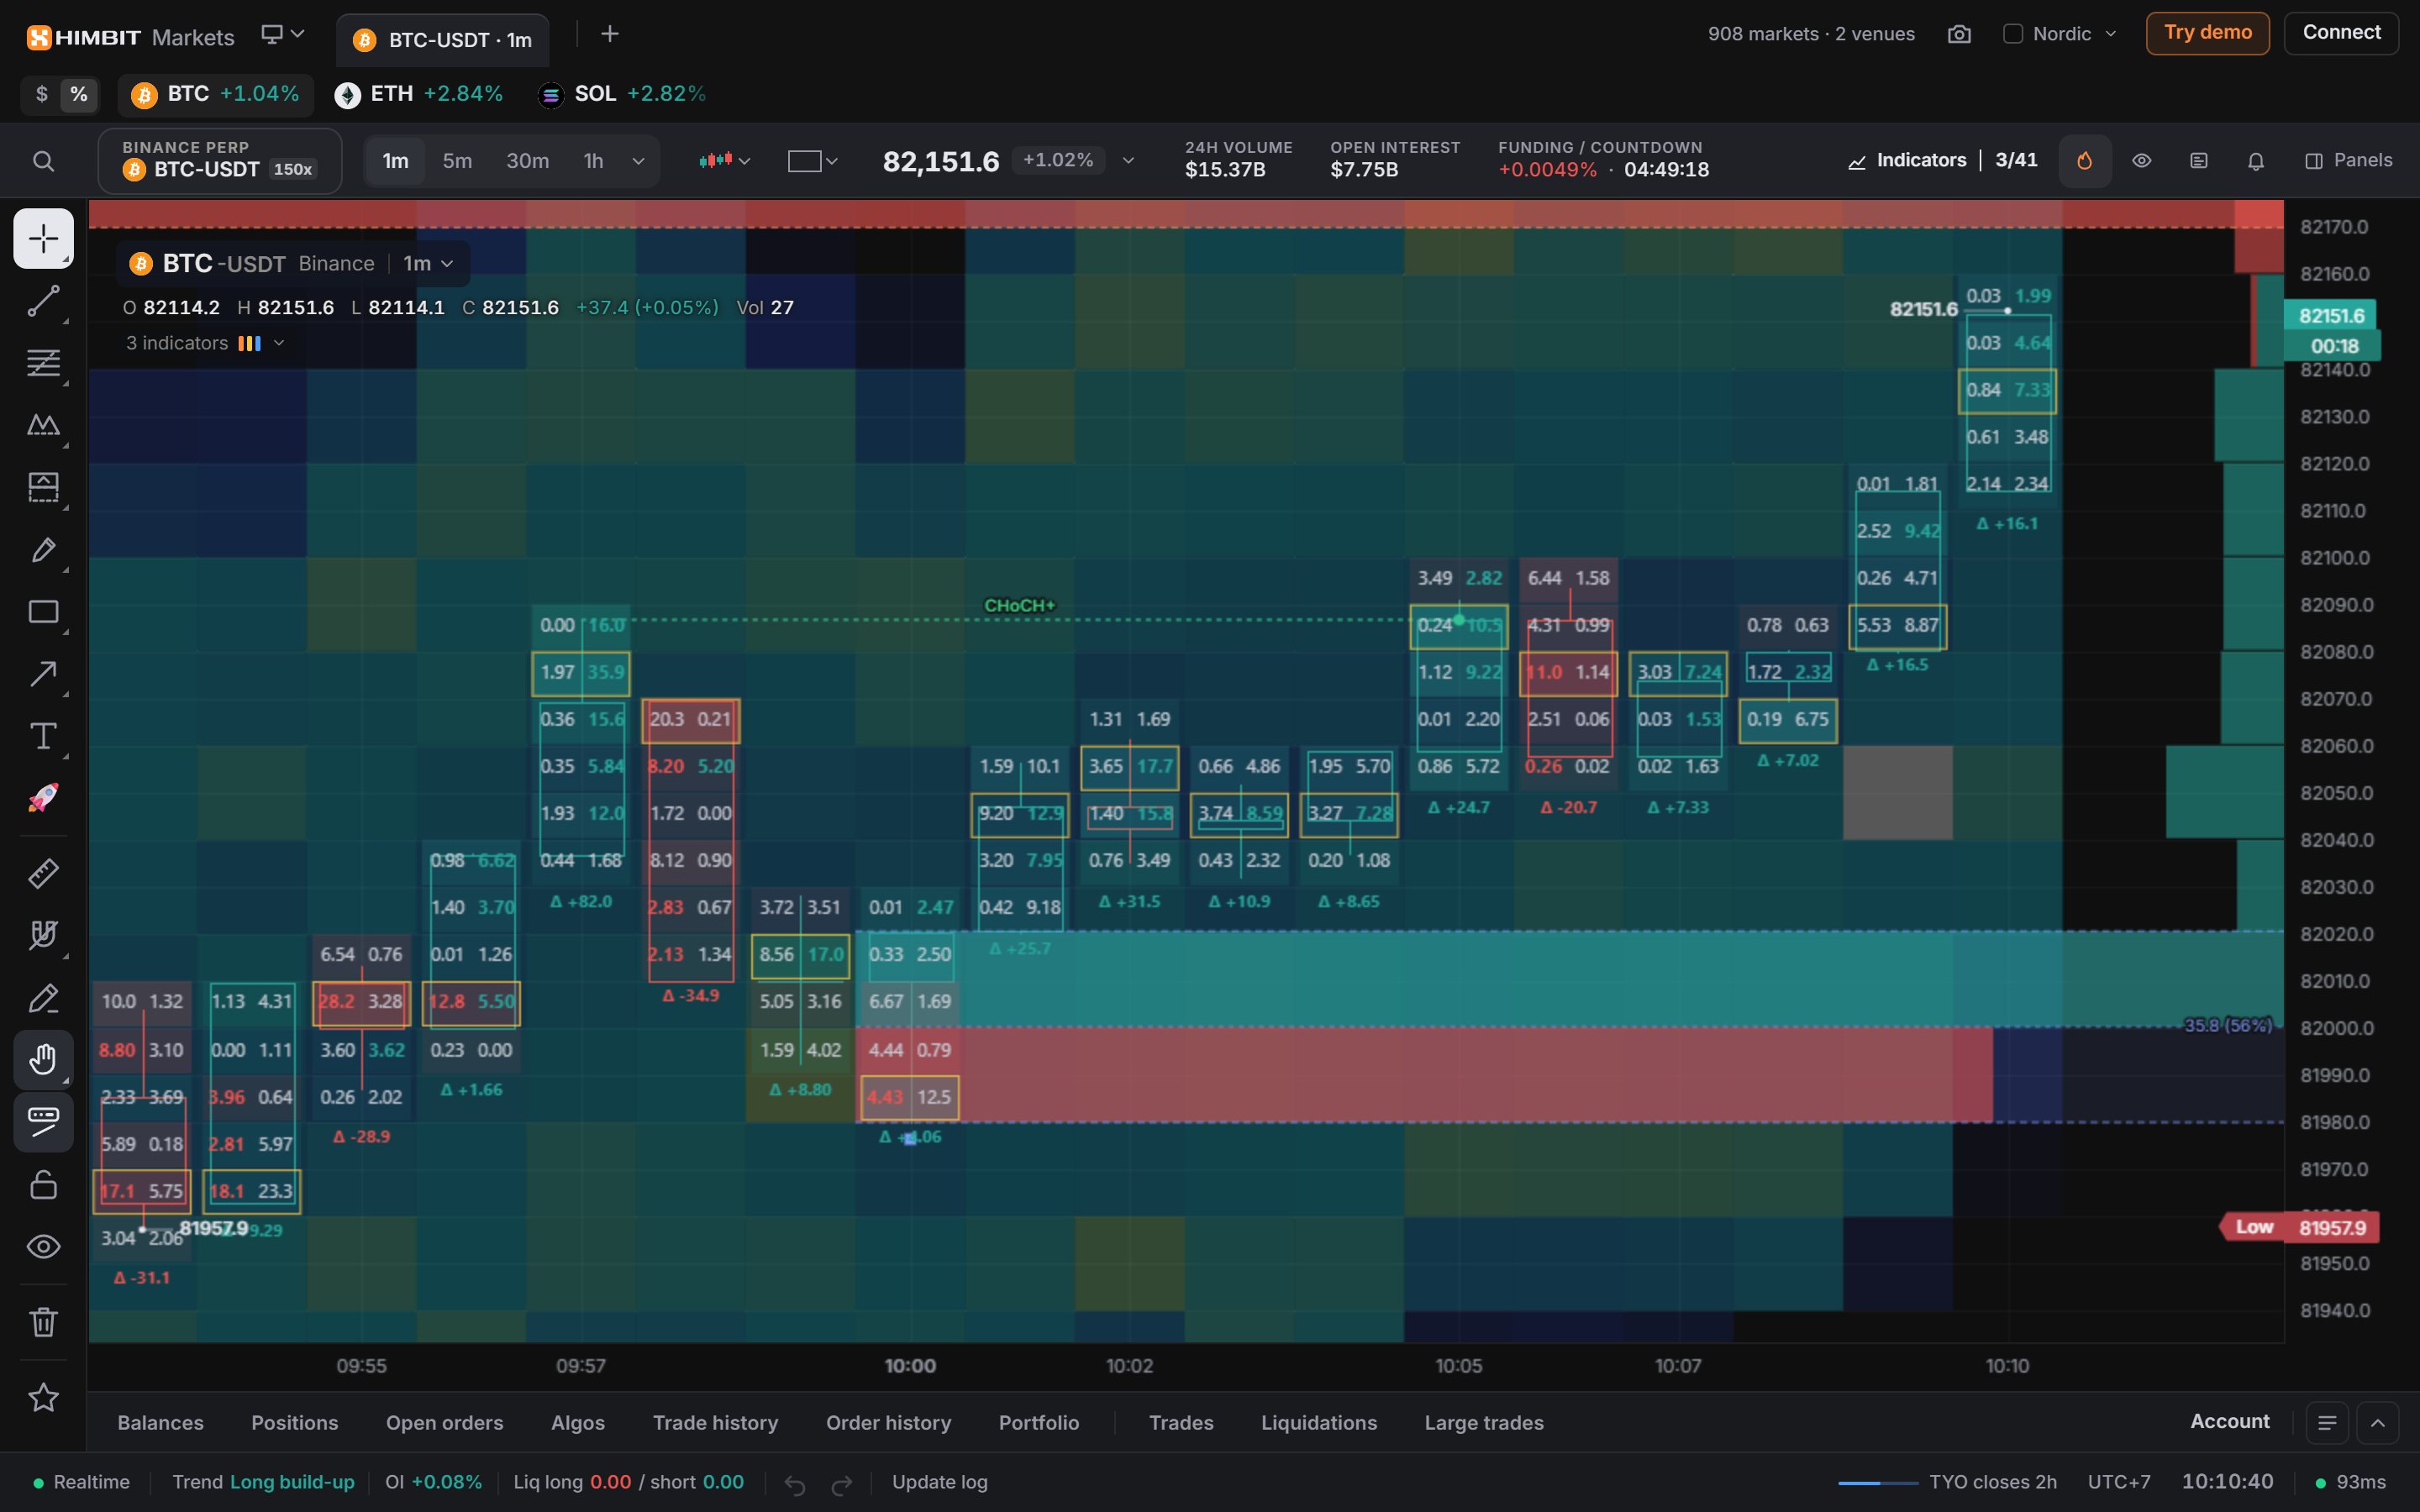The width and height of the screenshot is (2420, 1512).
Task: Collapse the bottom panel with chevron
Action: point(2377,1422)
